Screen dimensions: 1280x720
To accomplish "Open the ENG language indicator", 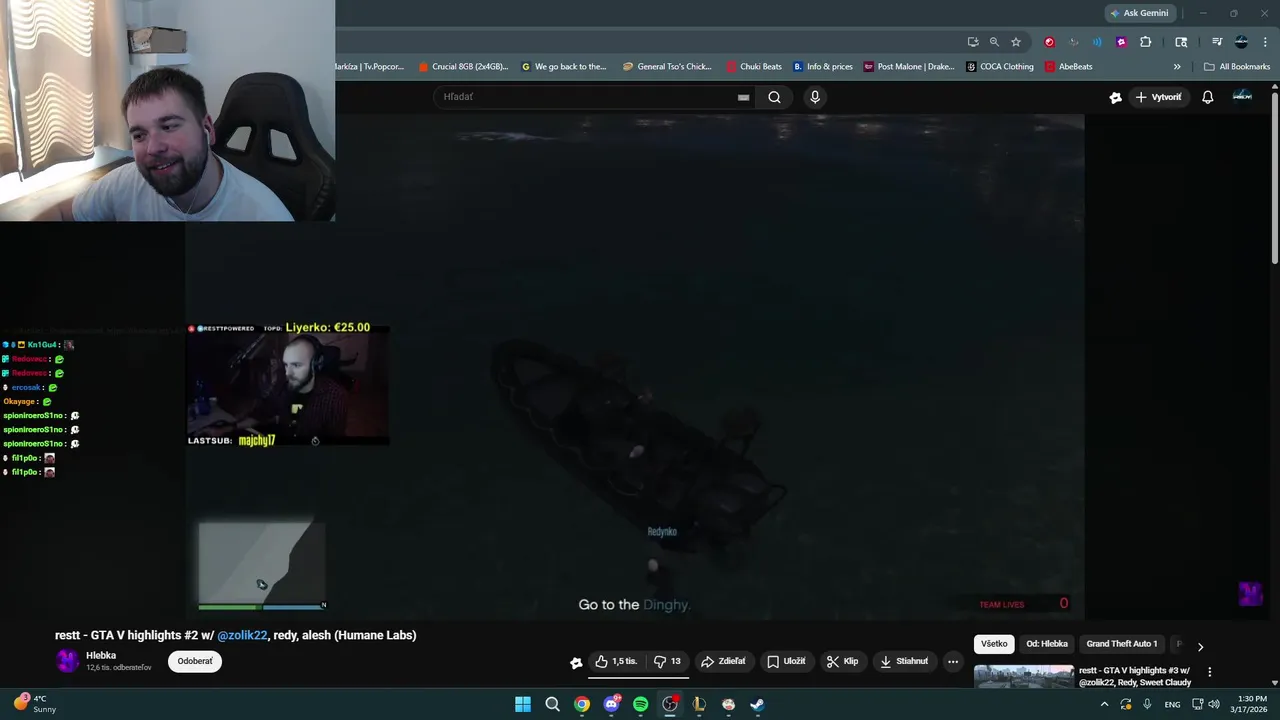I will tap(1172, 704).
